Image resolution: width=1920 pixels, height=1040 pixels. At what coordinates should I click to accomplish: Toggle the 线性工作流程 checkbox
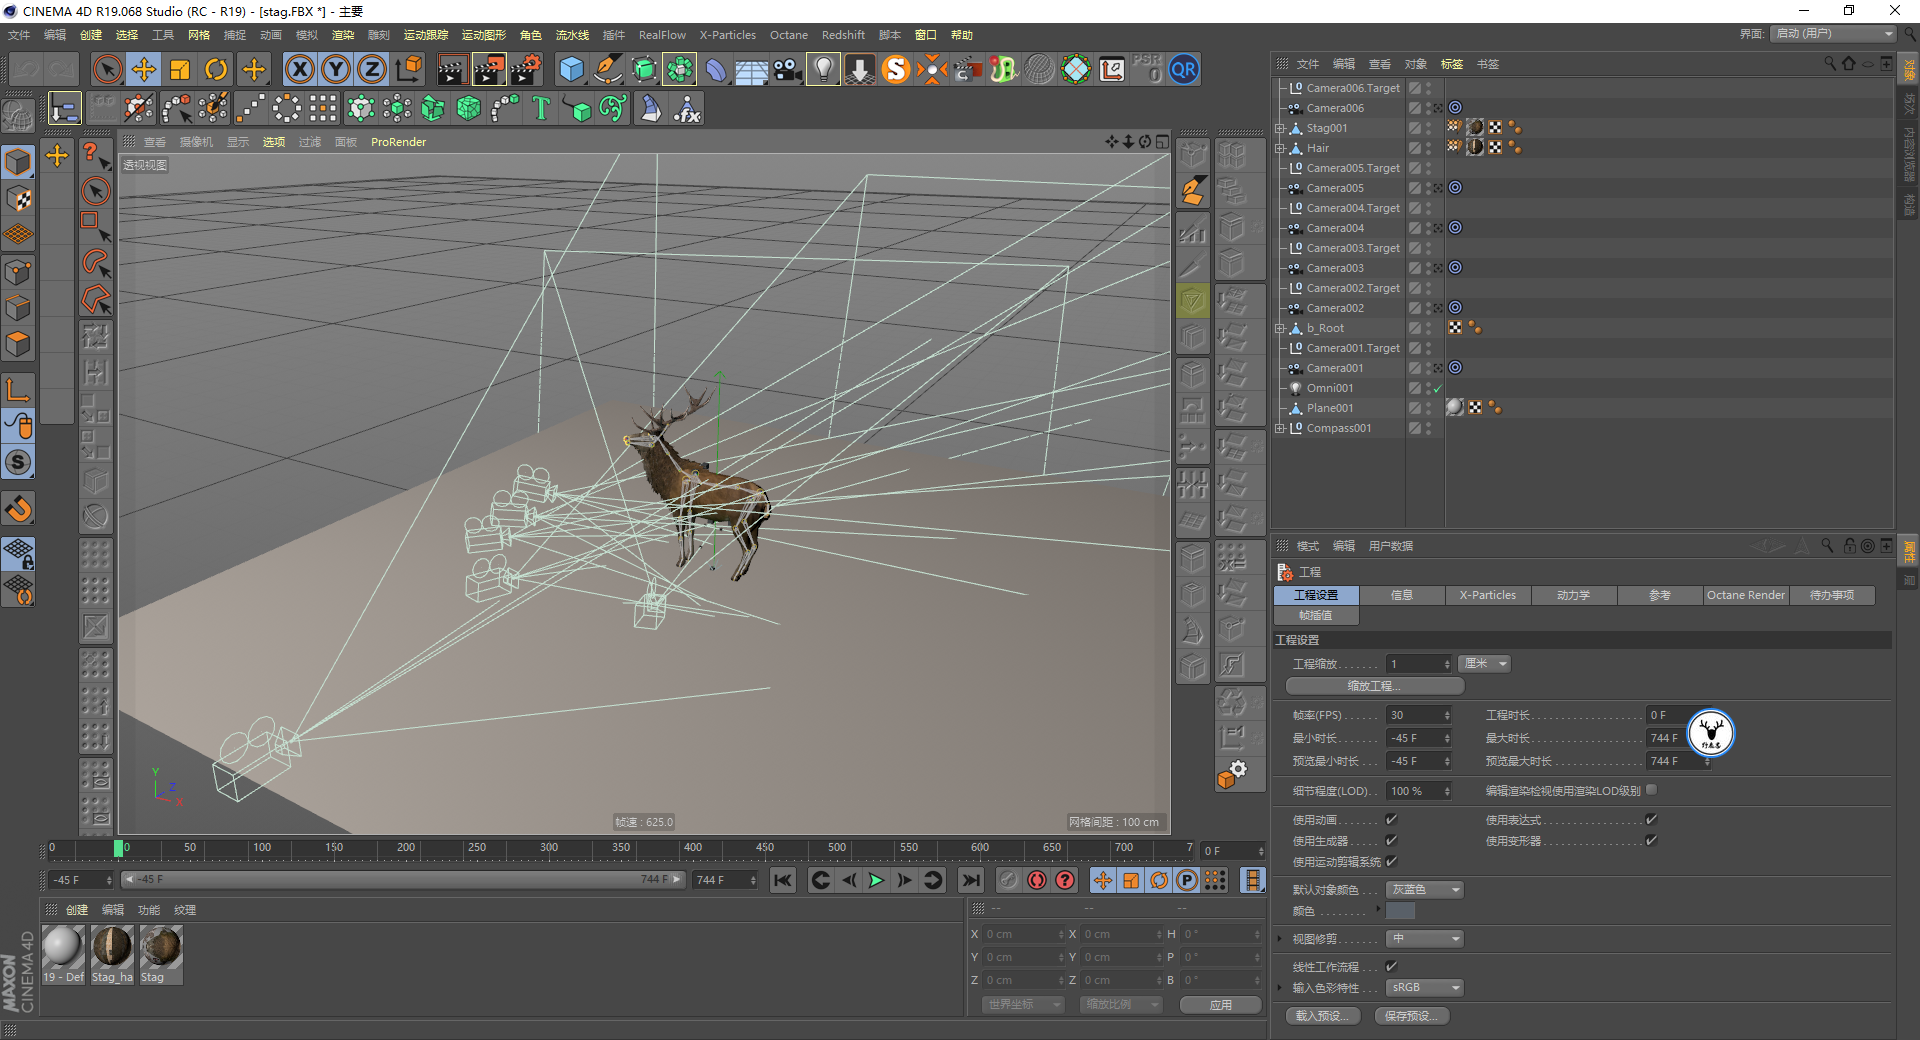[x=1391, y=967]
